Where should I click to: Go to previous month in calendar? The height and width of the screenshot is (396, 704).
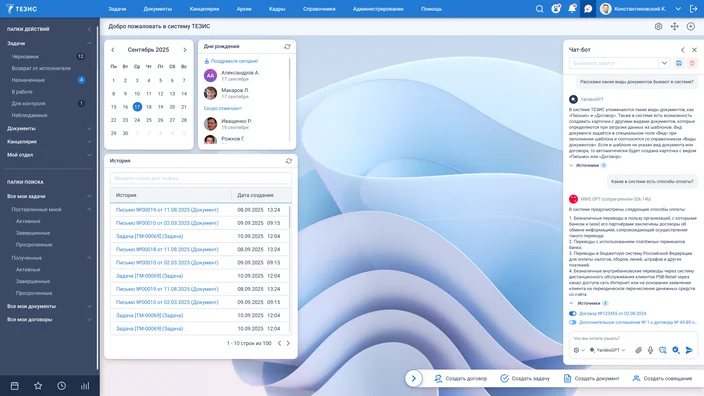(113, 50)
